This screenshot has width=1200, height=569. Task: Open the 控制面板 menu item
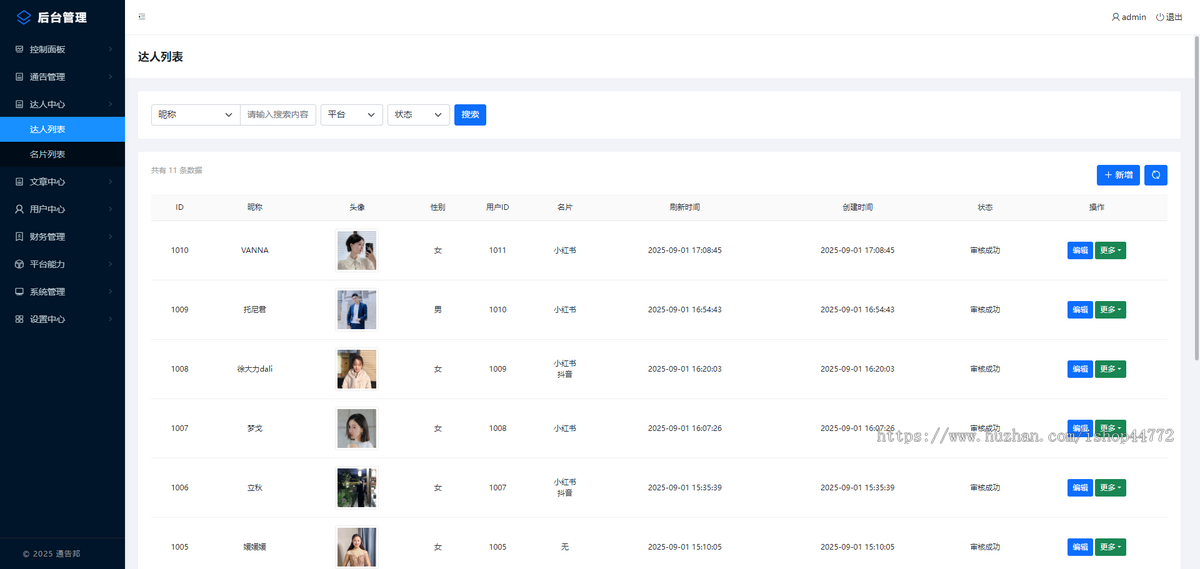point(62,49)
